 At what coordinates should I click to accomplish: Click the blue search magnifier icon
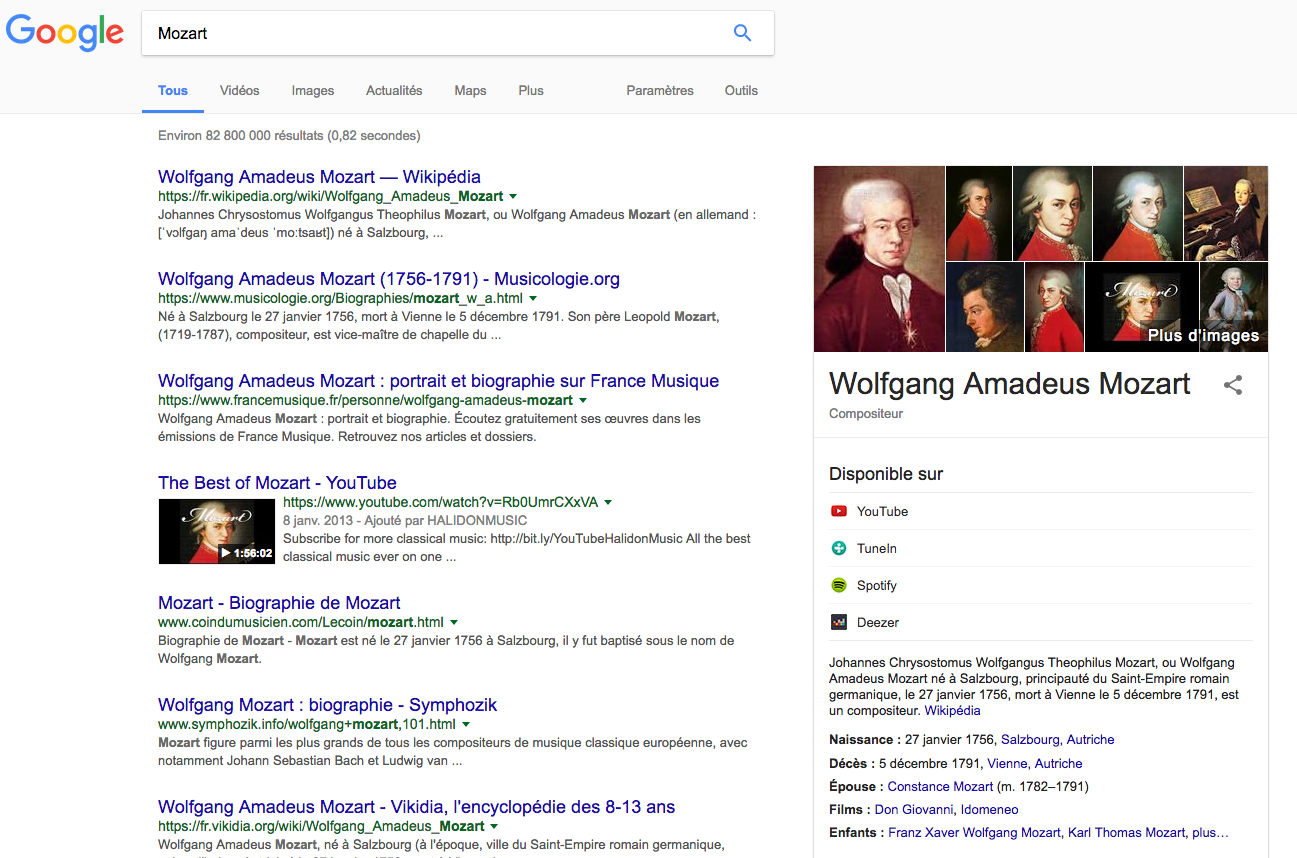(x=742, y=33)
